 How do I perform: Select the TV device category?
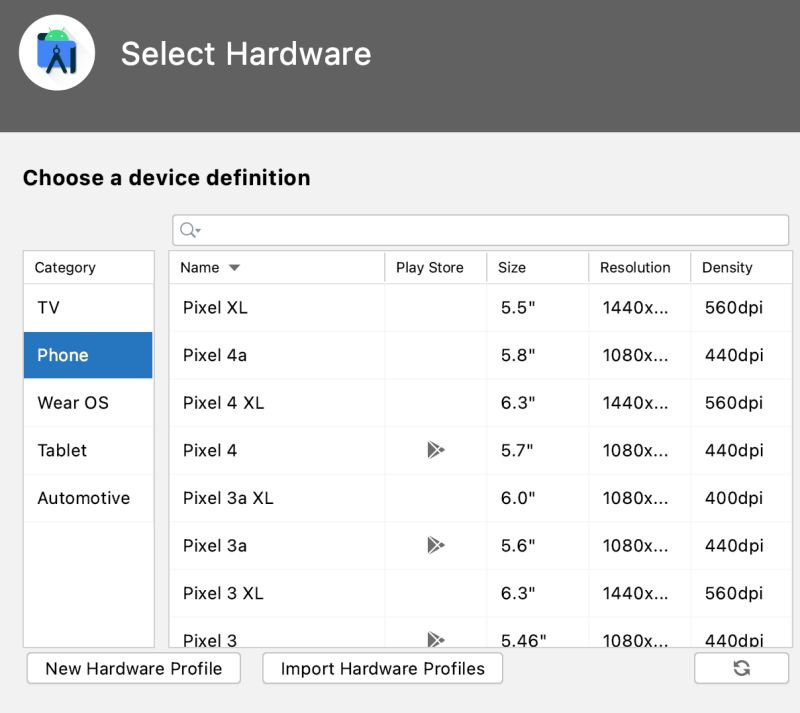pos(87,307)
